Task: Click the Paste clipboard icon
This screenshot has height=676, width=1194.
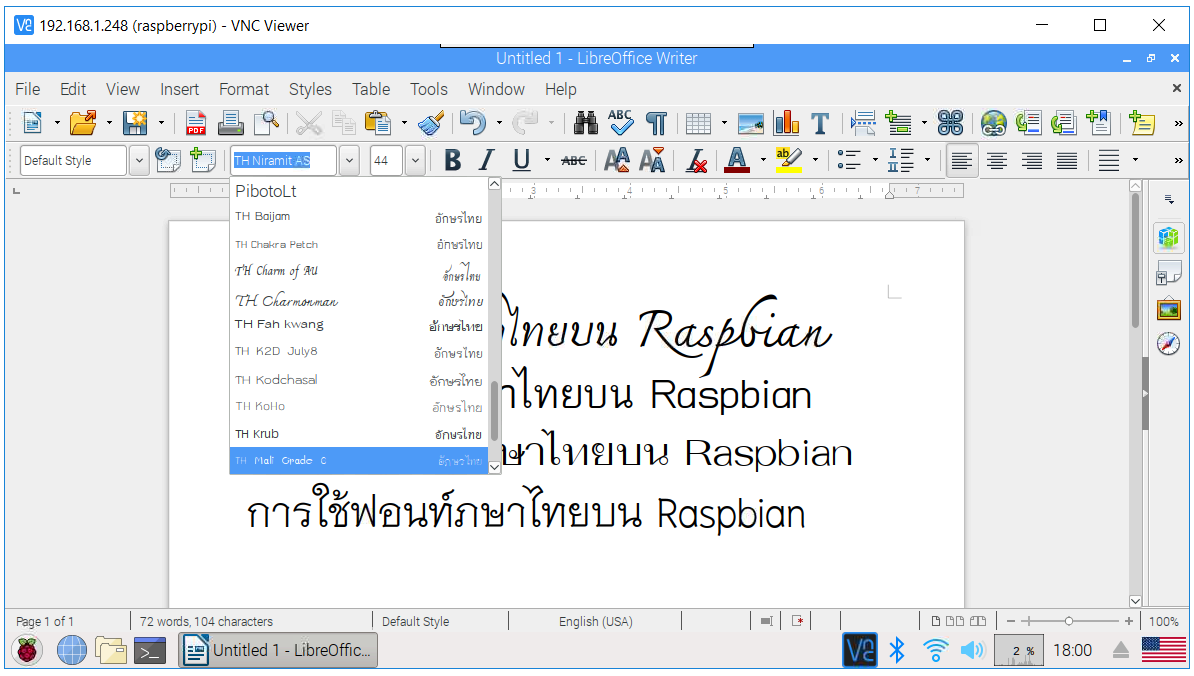Action: coord(378,123)
